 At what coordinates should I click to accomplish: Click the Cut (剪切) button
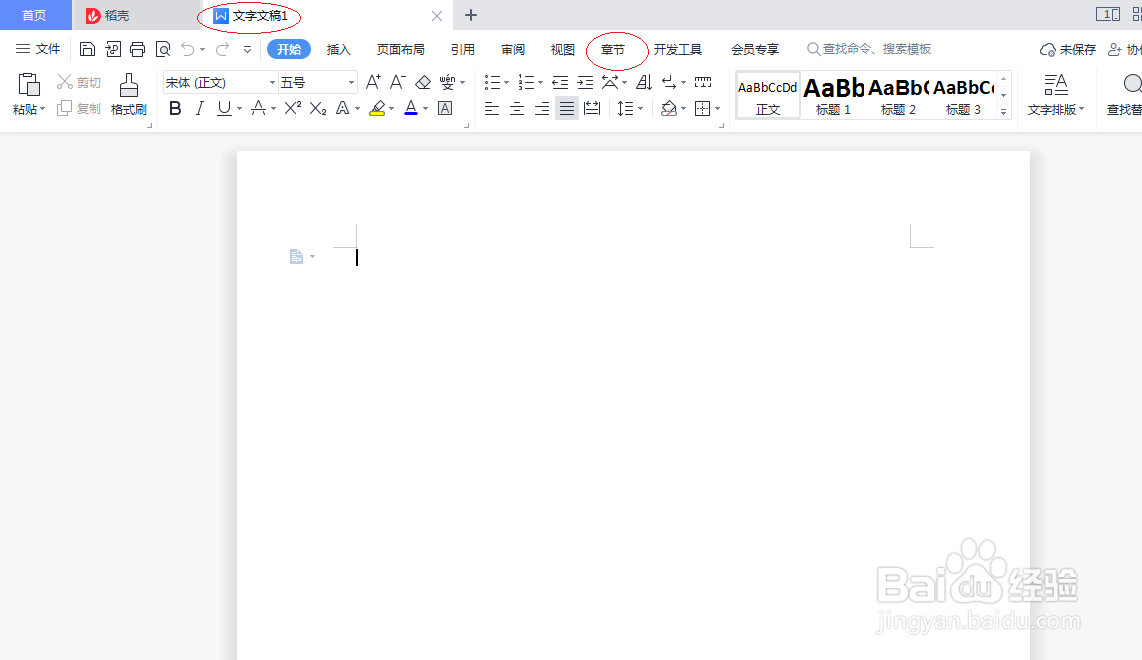[79, 82]
